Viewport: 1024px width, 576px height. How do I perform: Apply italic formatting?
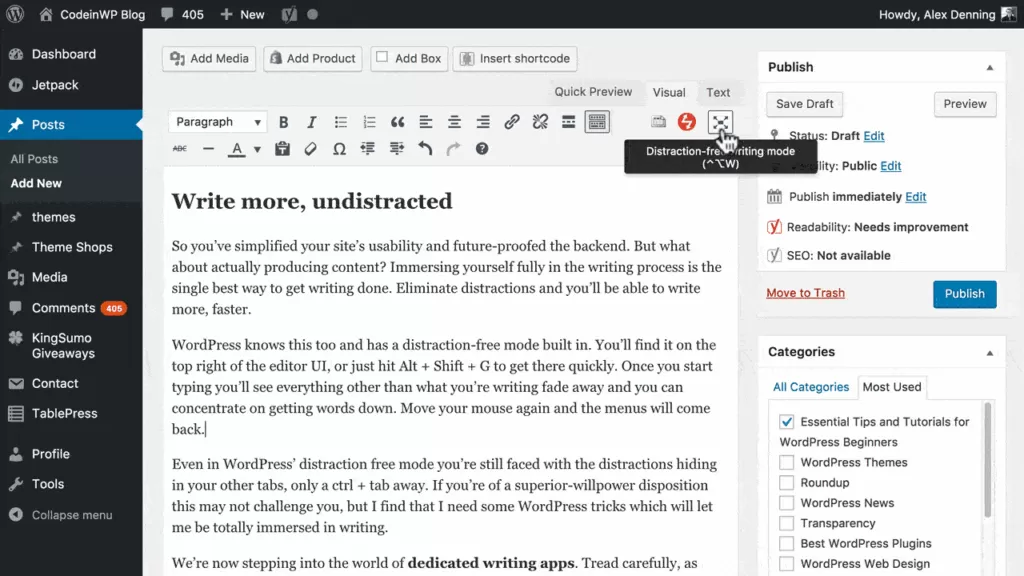tap(312, 122)
